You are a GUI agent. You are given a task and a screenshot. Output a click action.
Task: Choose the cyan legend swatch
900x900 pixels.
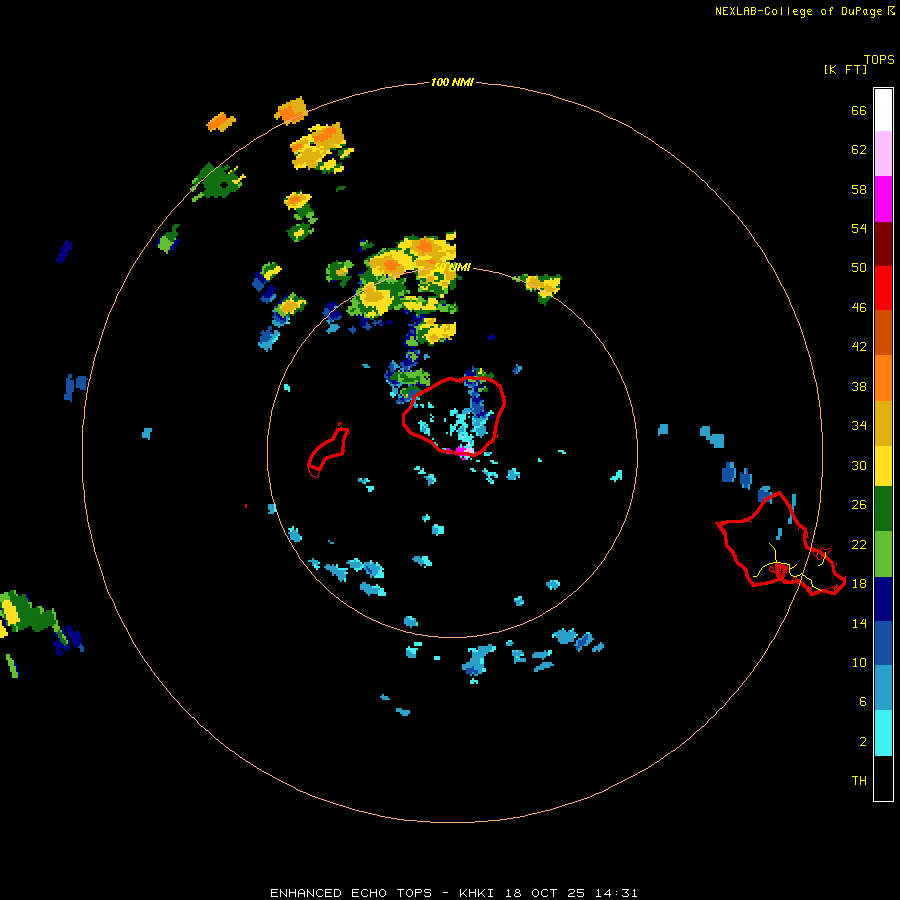pyautogui.click(x=883, y=733)
